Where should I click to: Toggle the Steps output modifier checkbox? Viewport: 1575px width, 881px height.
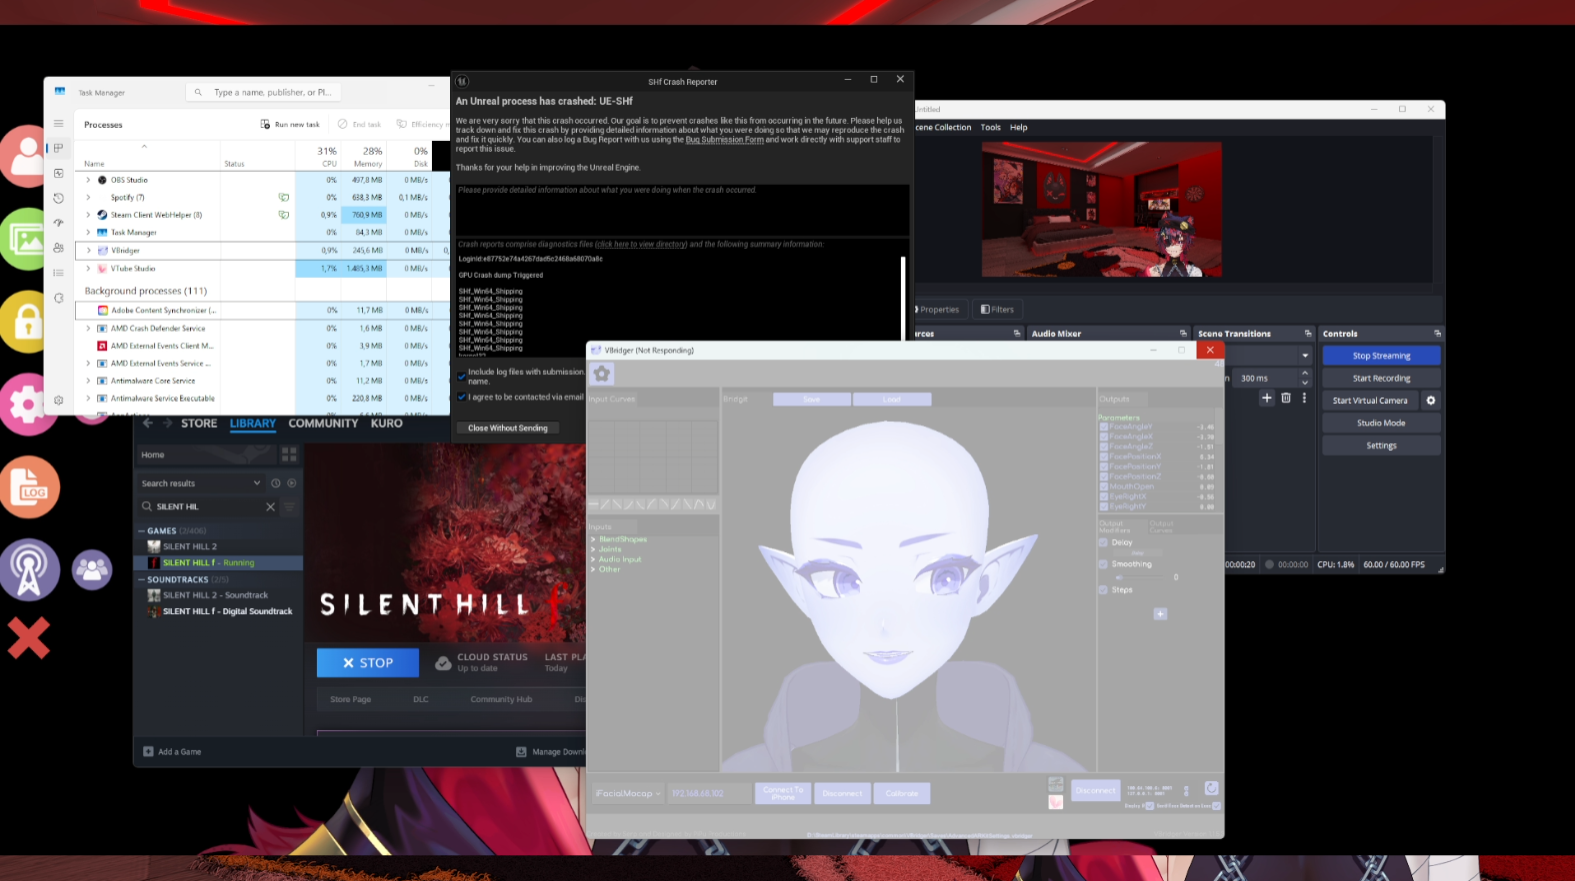[x=1103, y=590]
